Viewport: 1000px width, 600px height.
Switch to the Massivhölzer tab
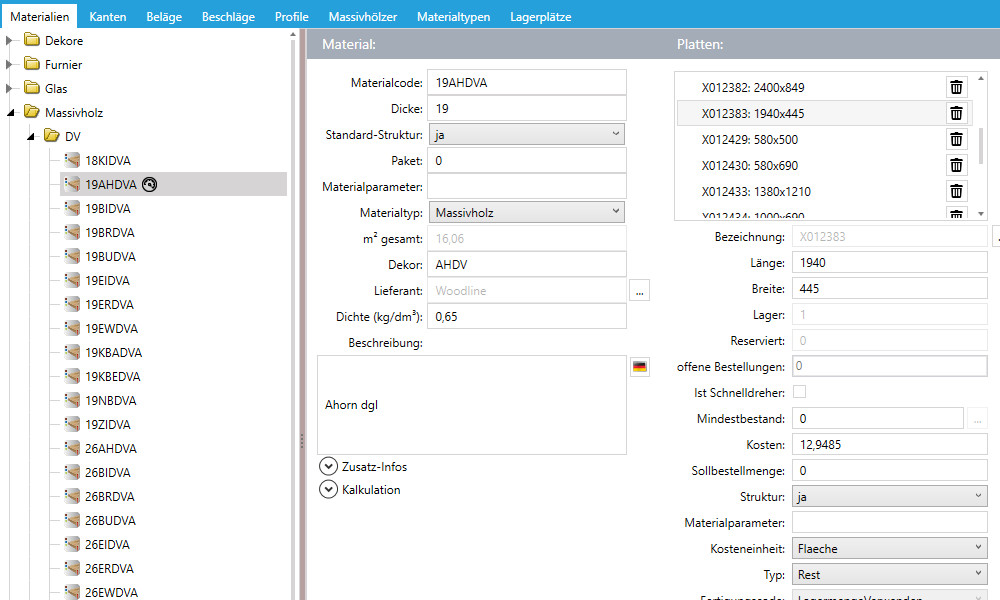coord(363,17)
